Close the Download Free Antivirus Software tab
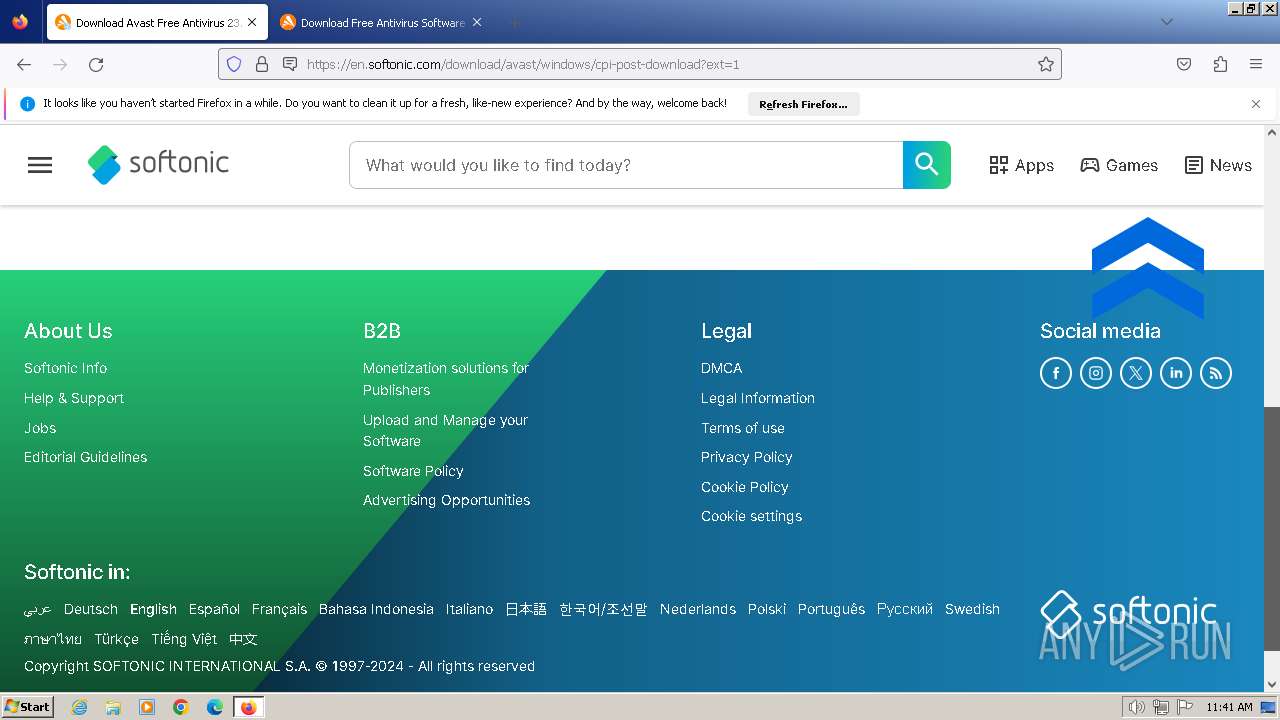This screenshot has height=720, width=1280. tap(477, 22)
